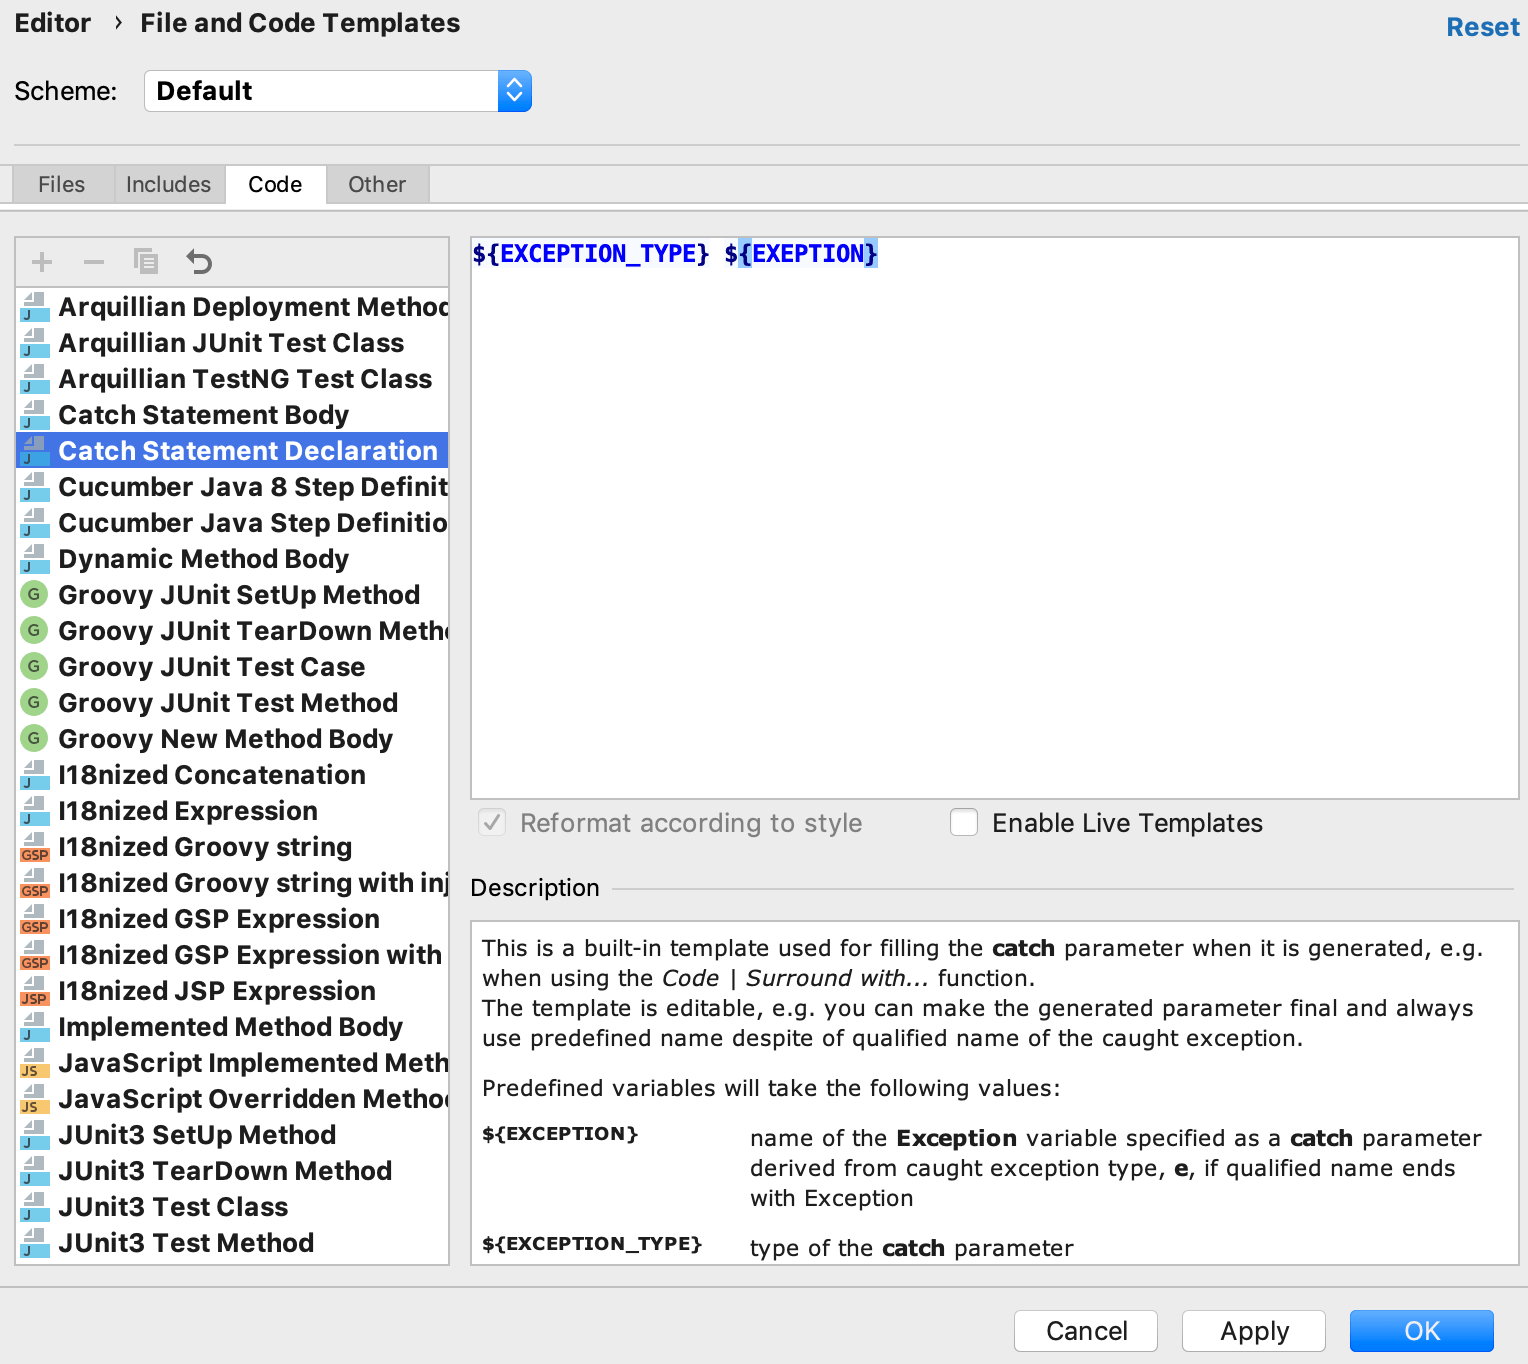Create a new template with the plus icon
The width and height of the screenshot is (1528, 1364).
pyautogui.click(x=41, y=261)
